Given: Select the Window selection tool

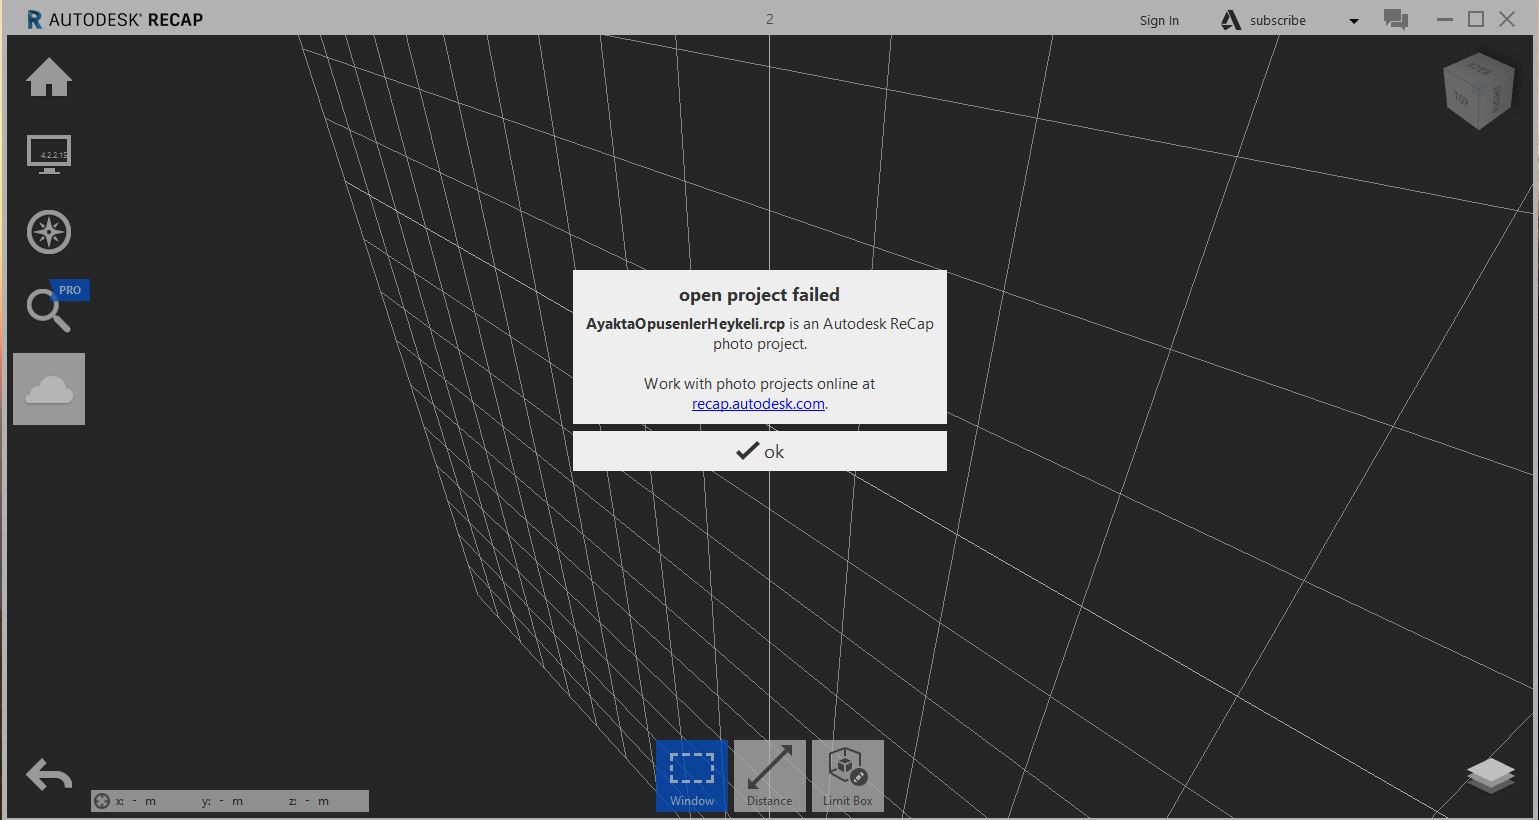Looking at the screenshot, I should [x=692, y=775].
